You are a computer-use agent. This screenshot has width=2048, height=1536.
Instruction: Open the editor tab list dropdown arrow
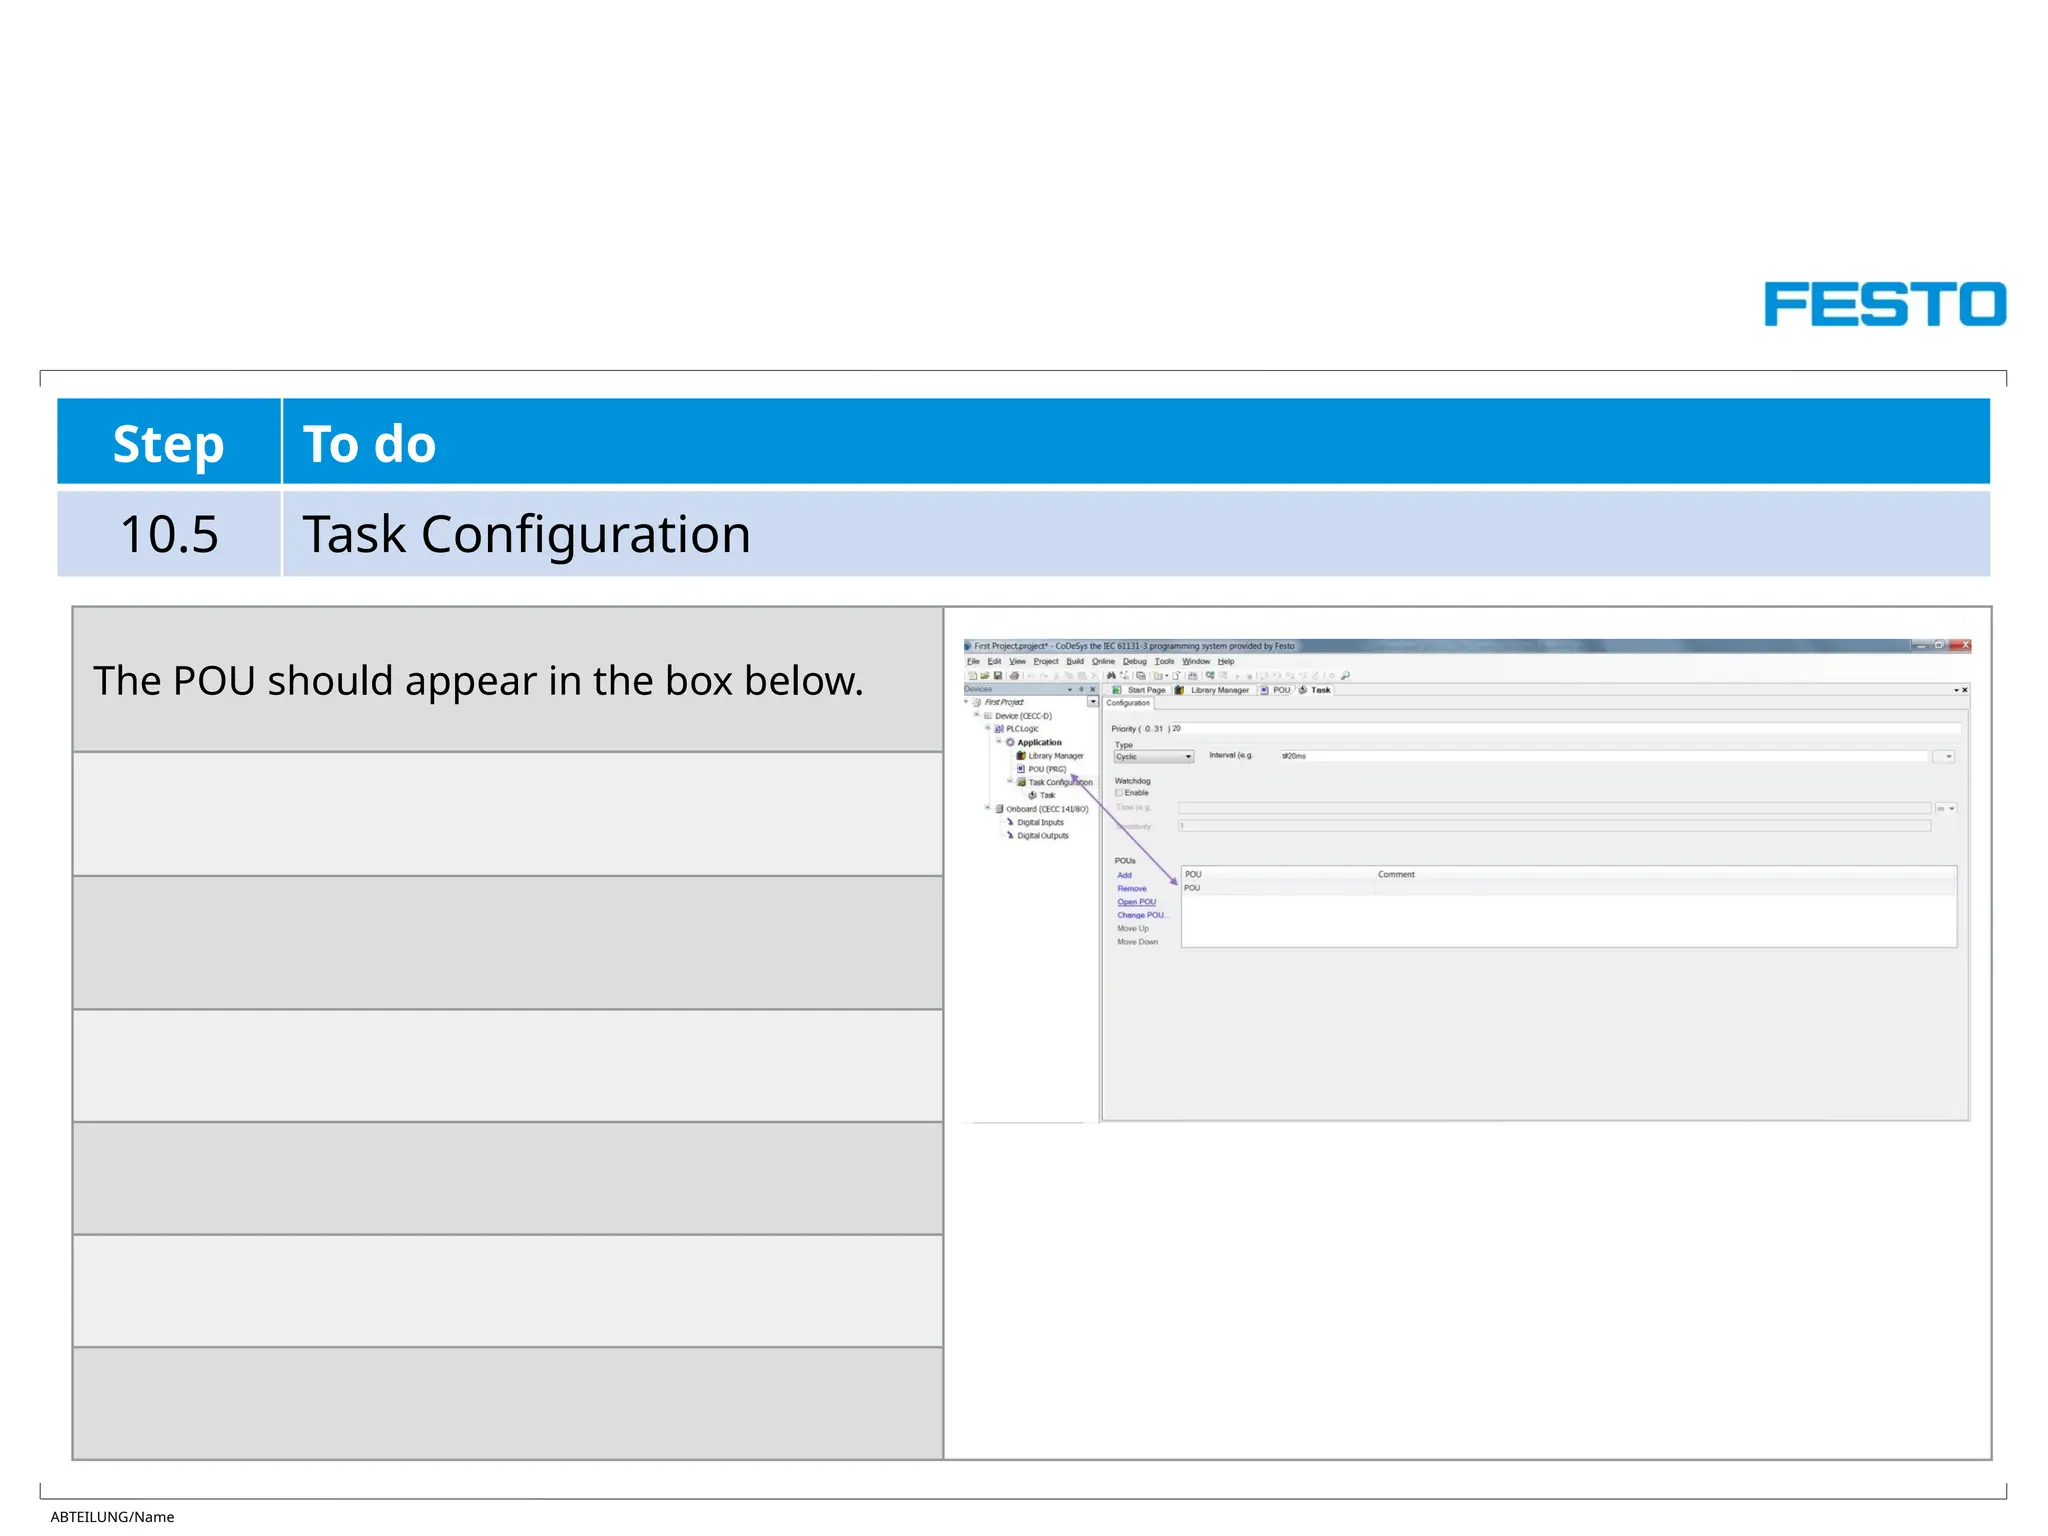(1956, 690)
